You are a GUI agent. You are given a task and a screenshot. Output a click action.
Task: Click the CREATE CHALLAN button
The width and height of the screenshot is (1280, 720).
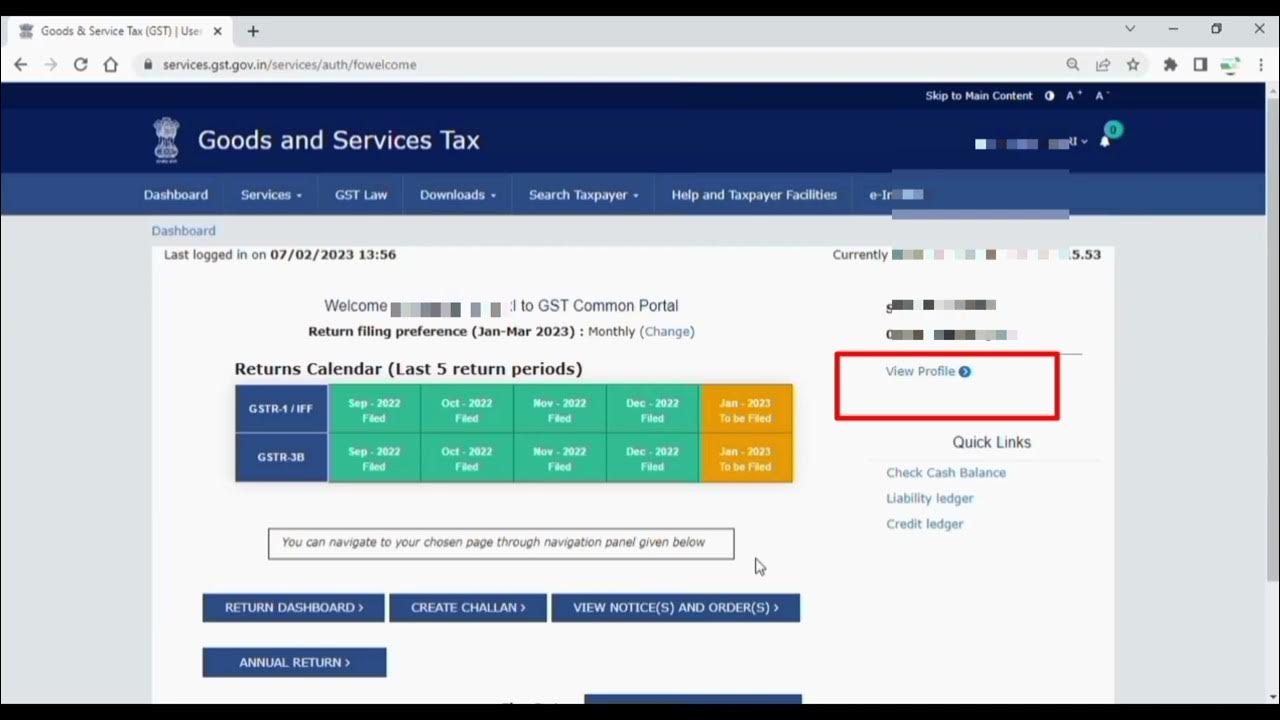[468, 608]
